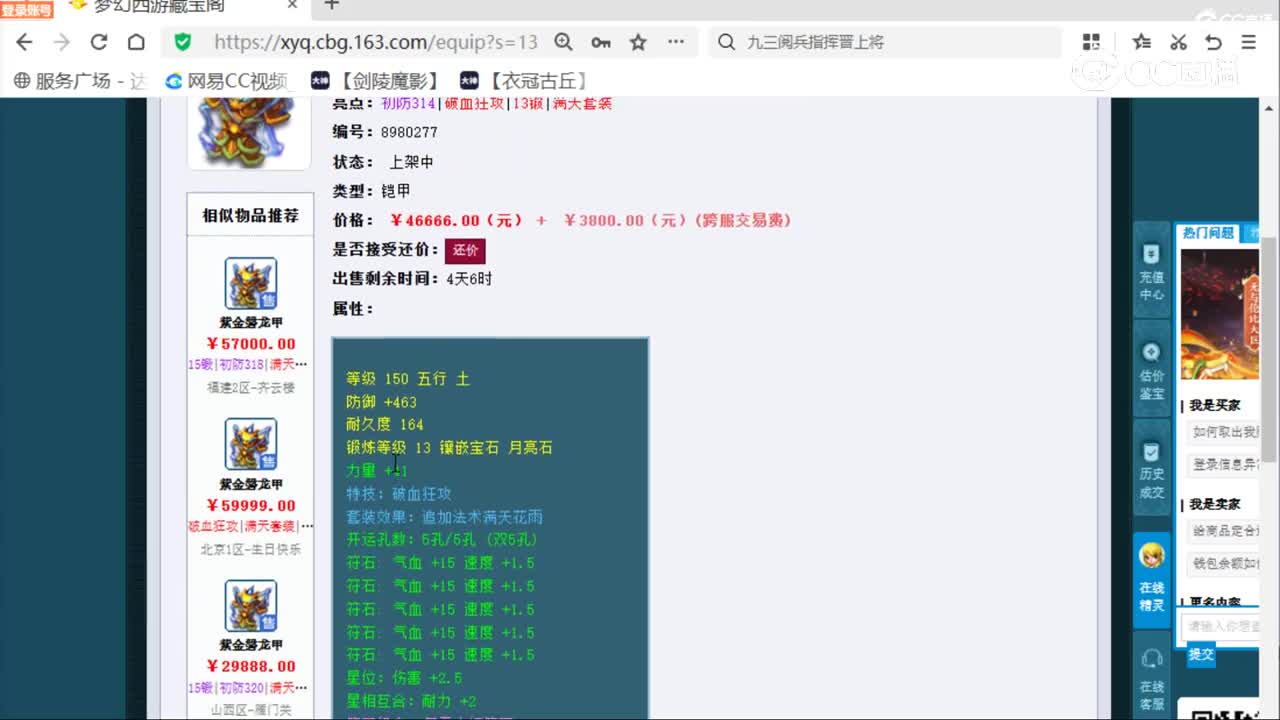1280x720 pixels.
Task: Reload the page with refresh icon
Action: tap(98, 42)
